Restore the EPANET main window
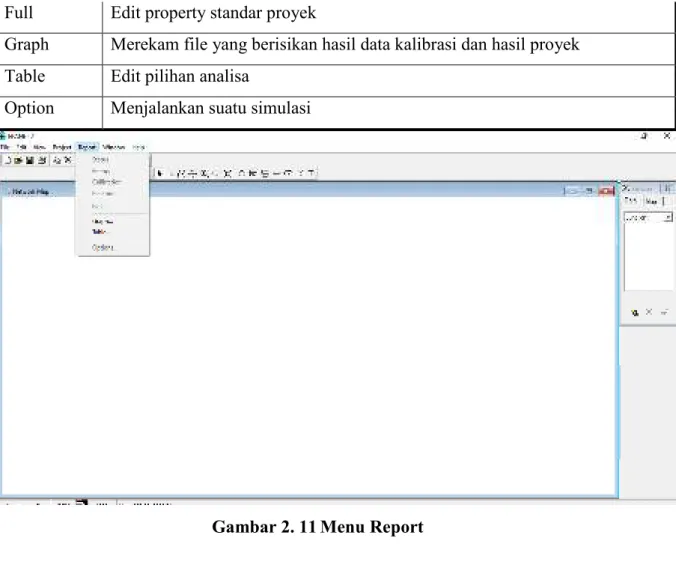This screenshot has width=676, height=562. click(645, 136)
